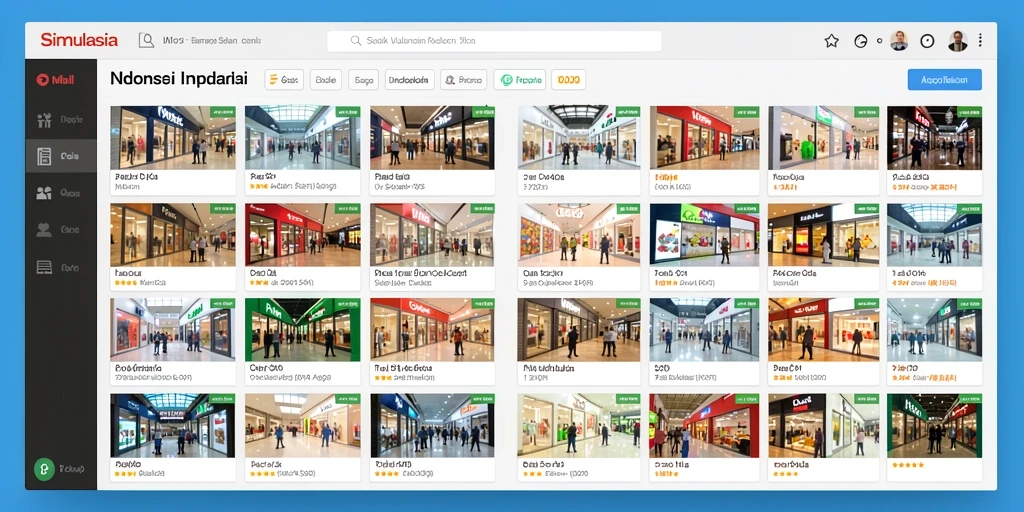Select the Dndoolols filter chip
This screenshot has width=1024, height=512.
click(409, 80)
